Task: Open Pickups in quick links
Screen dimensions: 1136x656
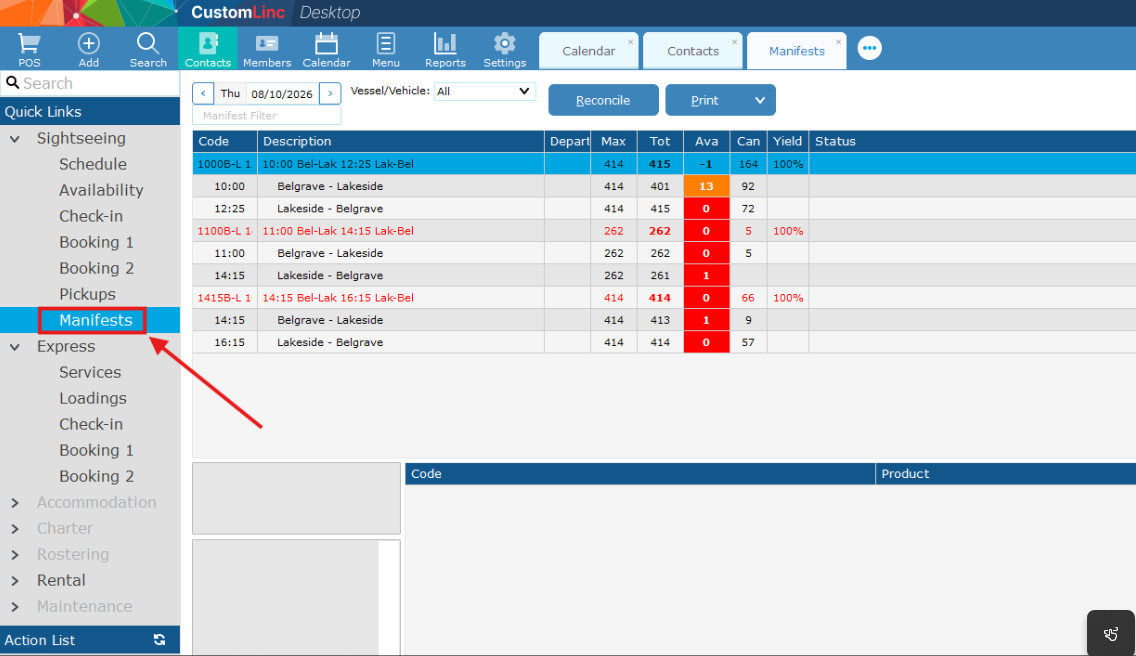Action: [88, 294]
